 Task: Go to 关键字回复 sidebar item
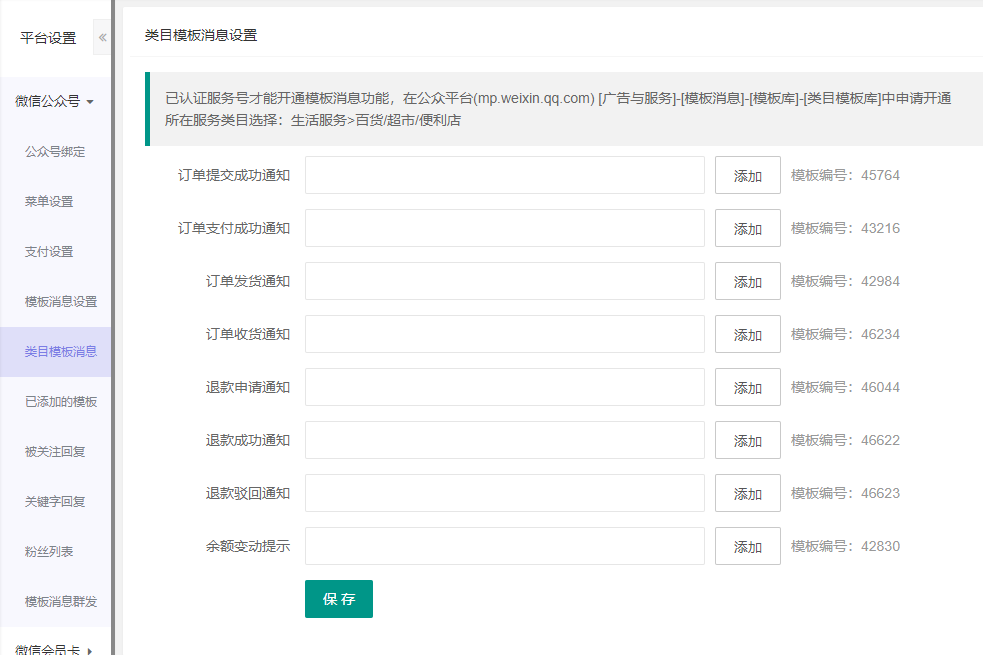click(55, 502)
